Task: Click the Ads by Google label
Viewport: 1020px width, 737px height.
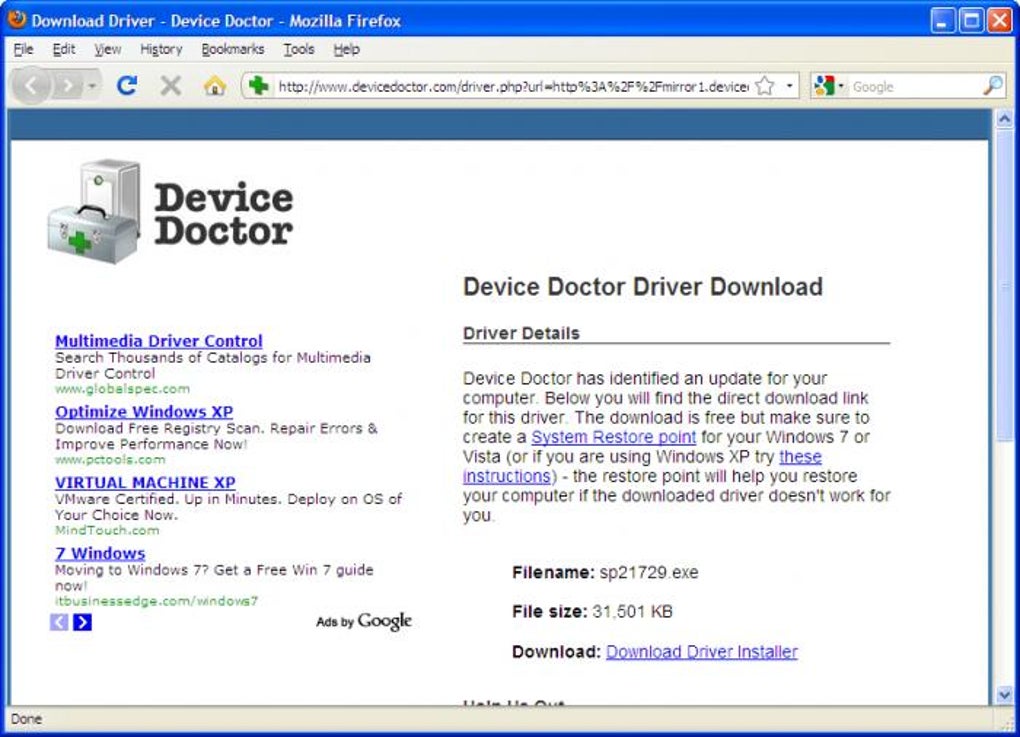Action: pos(364,621)
